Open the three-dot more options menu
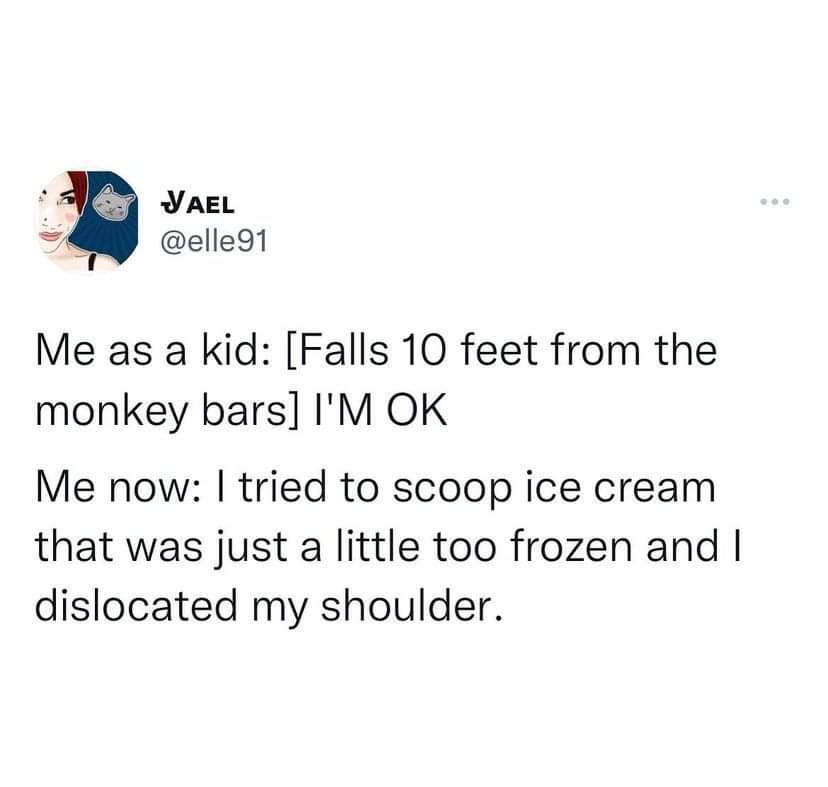The image size is (828, 787). point(775,201)
